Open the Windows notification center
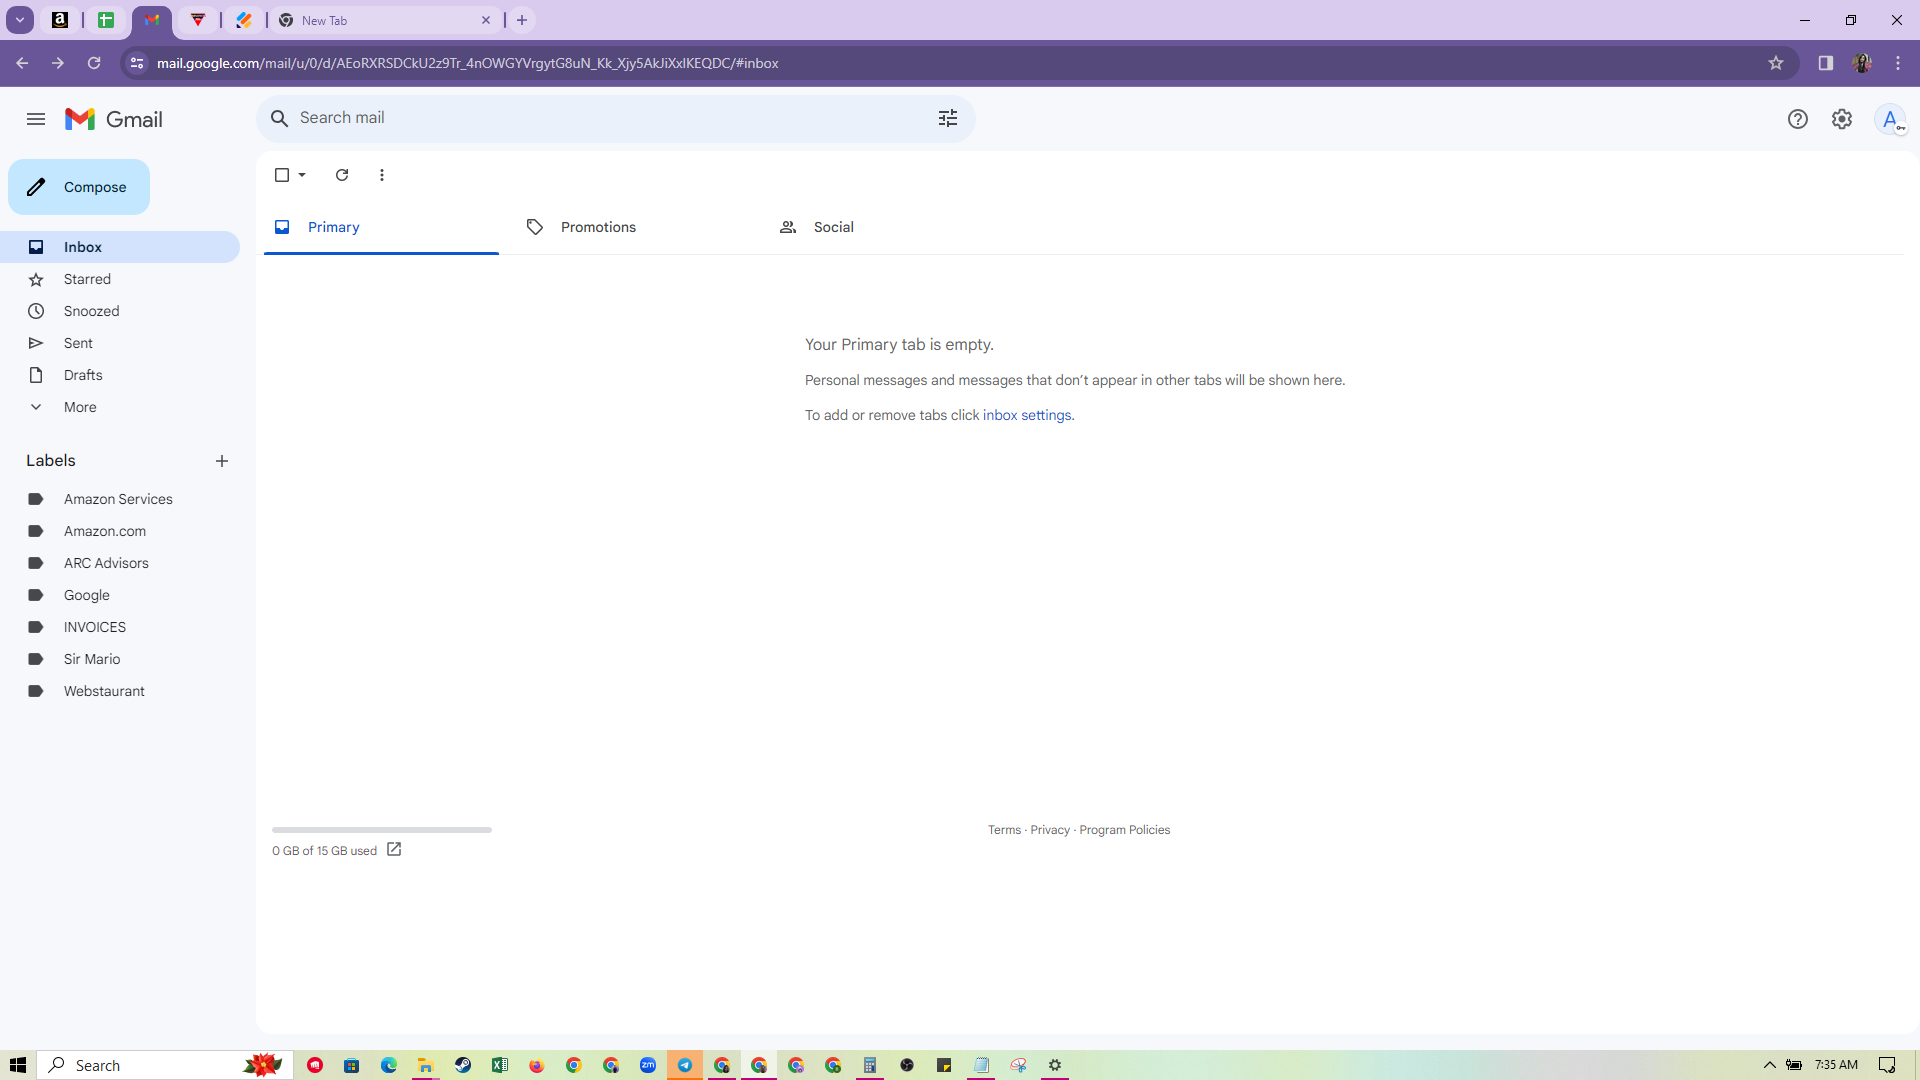 [1887, 1065]
